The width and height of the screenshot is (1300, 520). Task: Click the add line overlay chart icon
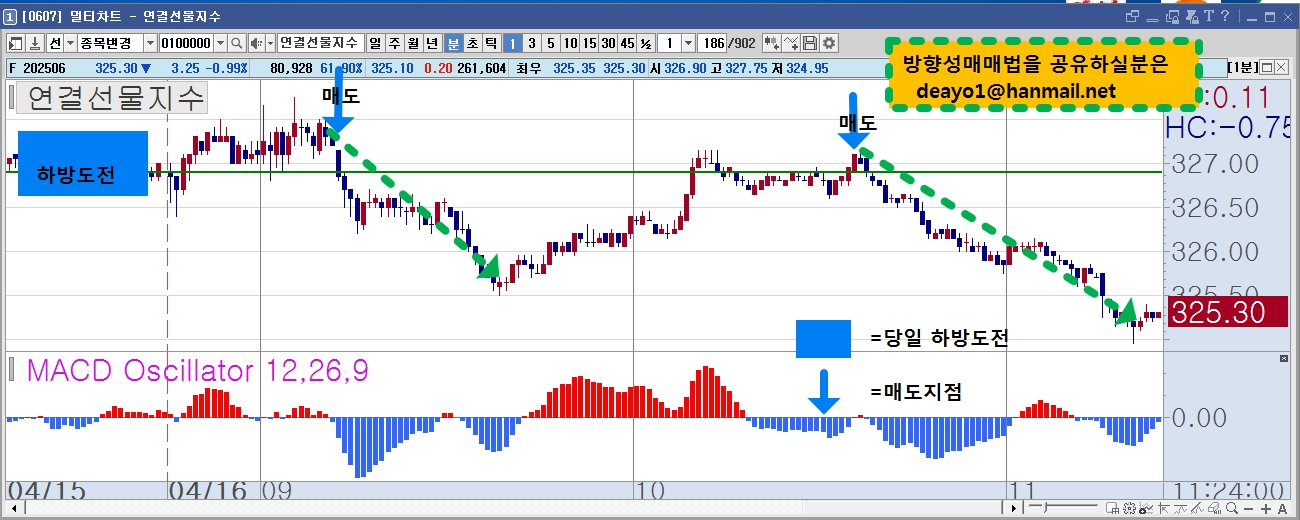click(x=791, y=43)
